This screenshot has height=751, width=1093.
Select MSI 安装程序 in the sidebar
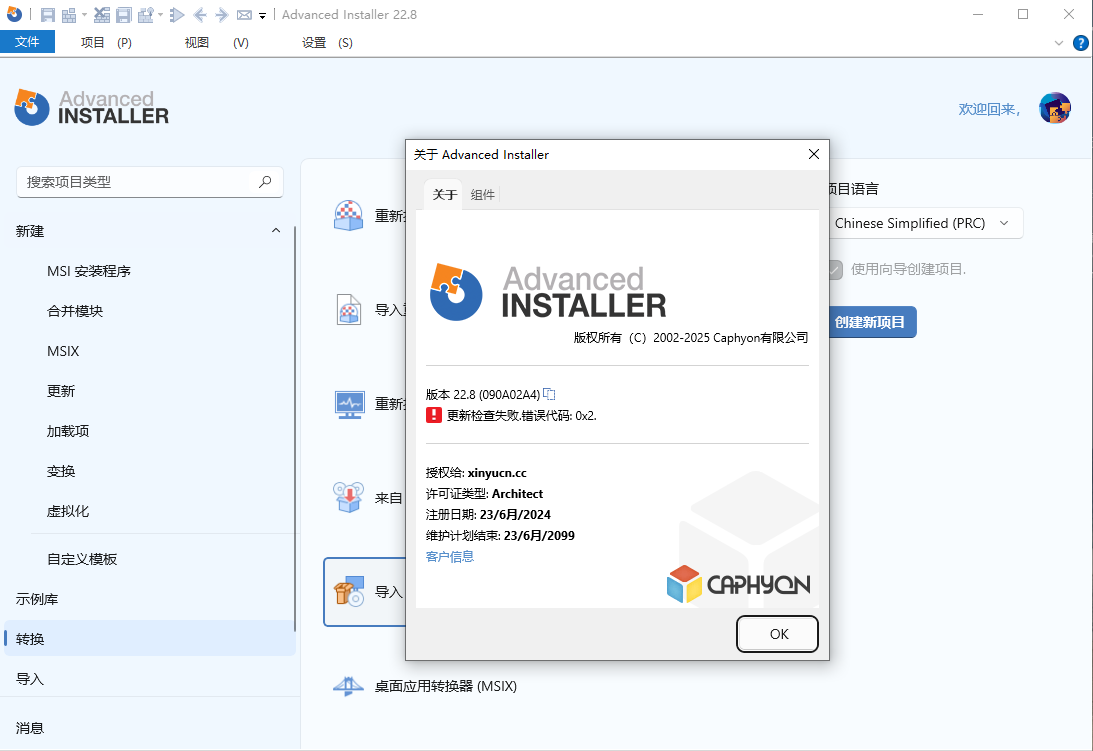(89, 271)
